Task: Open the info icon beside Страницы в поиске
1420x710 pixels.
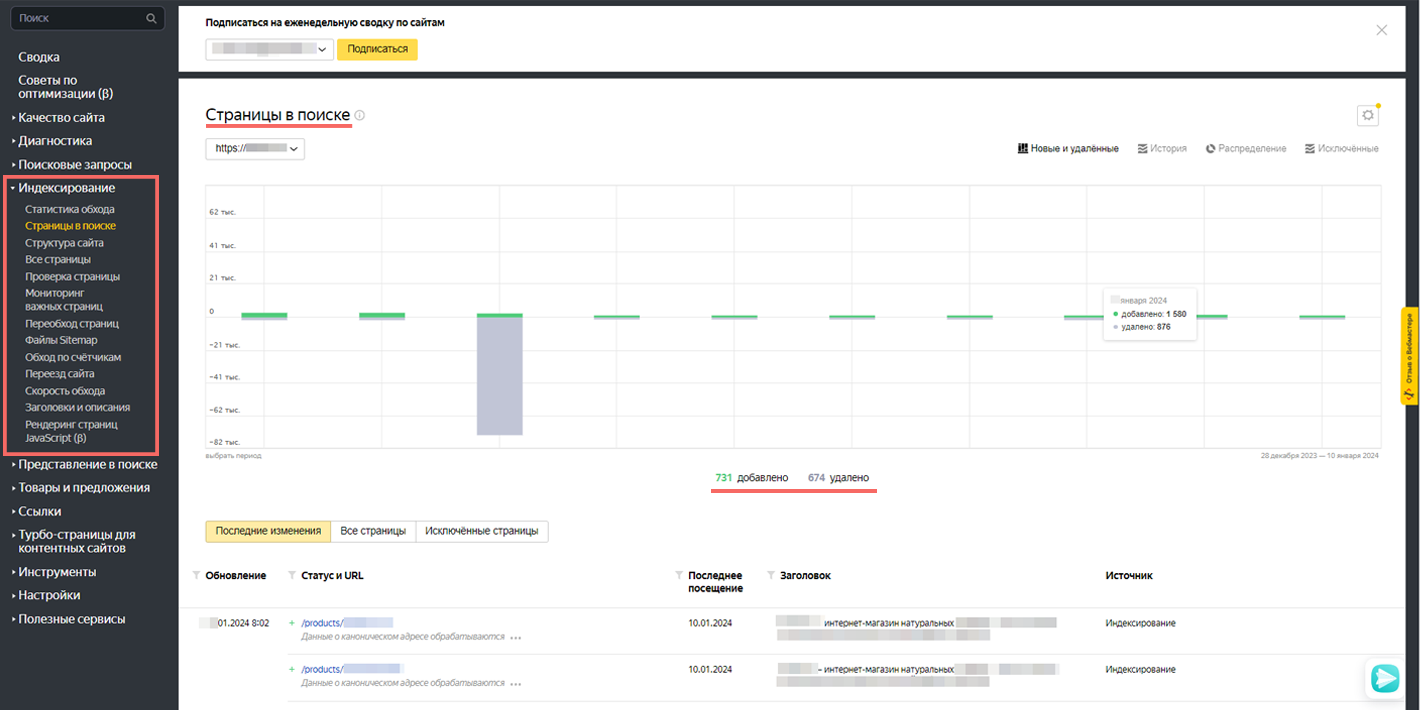Action: (360, 116)
